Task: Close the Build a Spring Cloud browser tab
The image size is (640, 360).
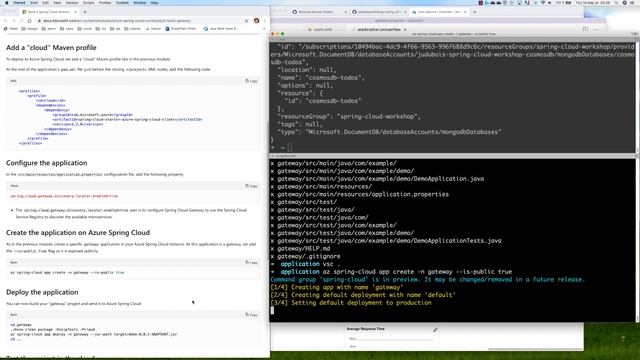Action: pyautogui.click(x=75, y=12)
